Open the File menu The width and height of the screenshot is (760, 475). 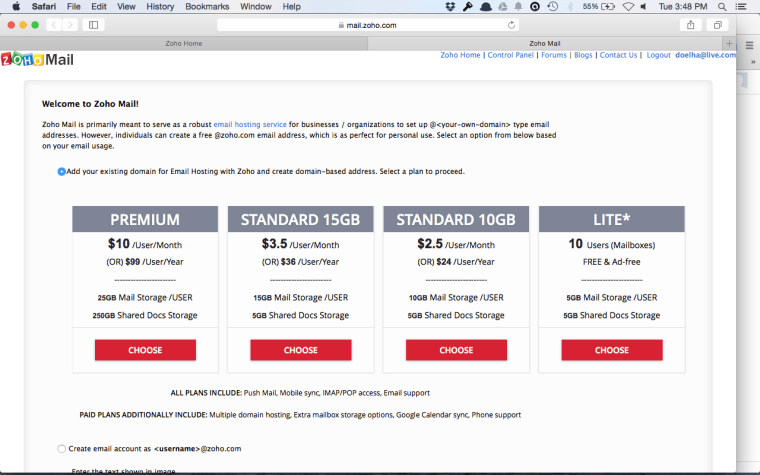click(74, 6)
